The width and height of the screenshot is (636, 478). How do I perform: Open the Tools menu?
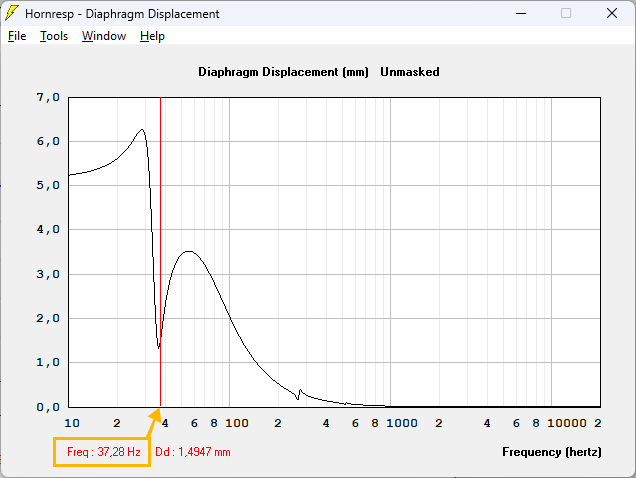(54, 36)
